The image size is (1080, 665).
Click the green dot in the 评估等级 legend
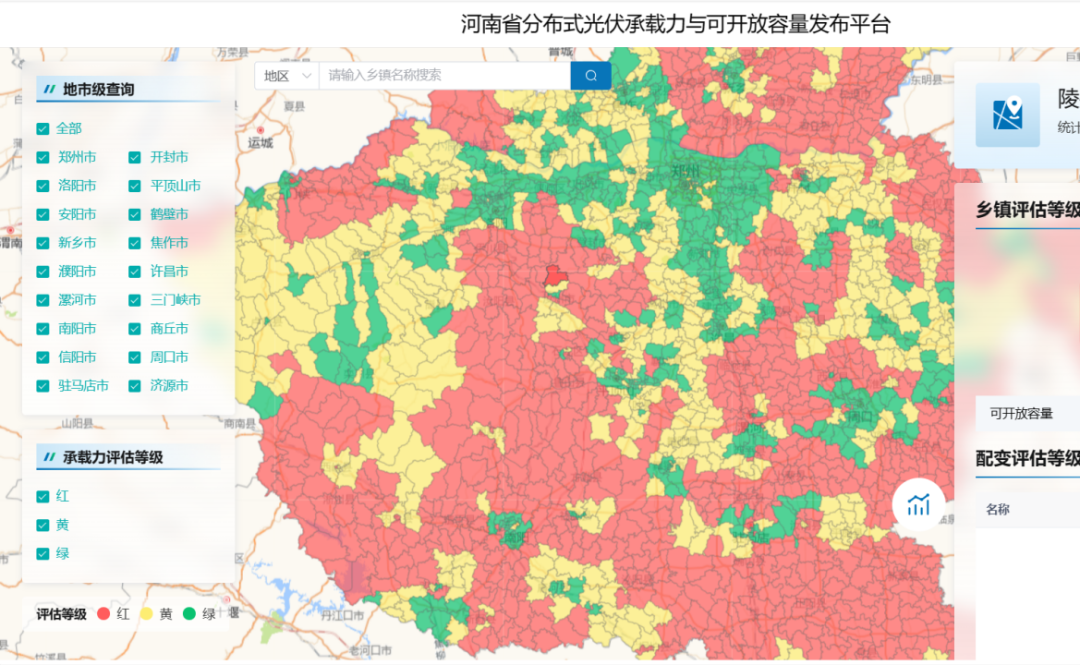[189, 614]
